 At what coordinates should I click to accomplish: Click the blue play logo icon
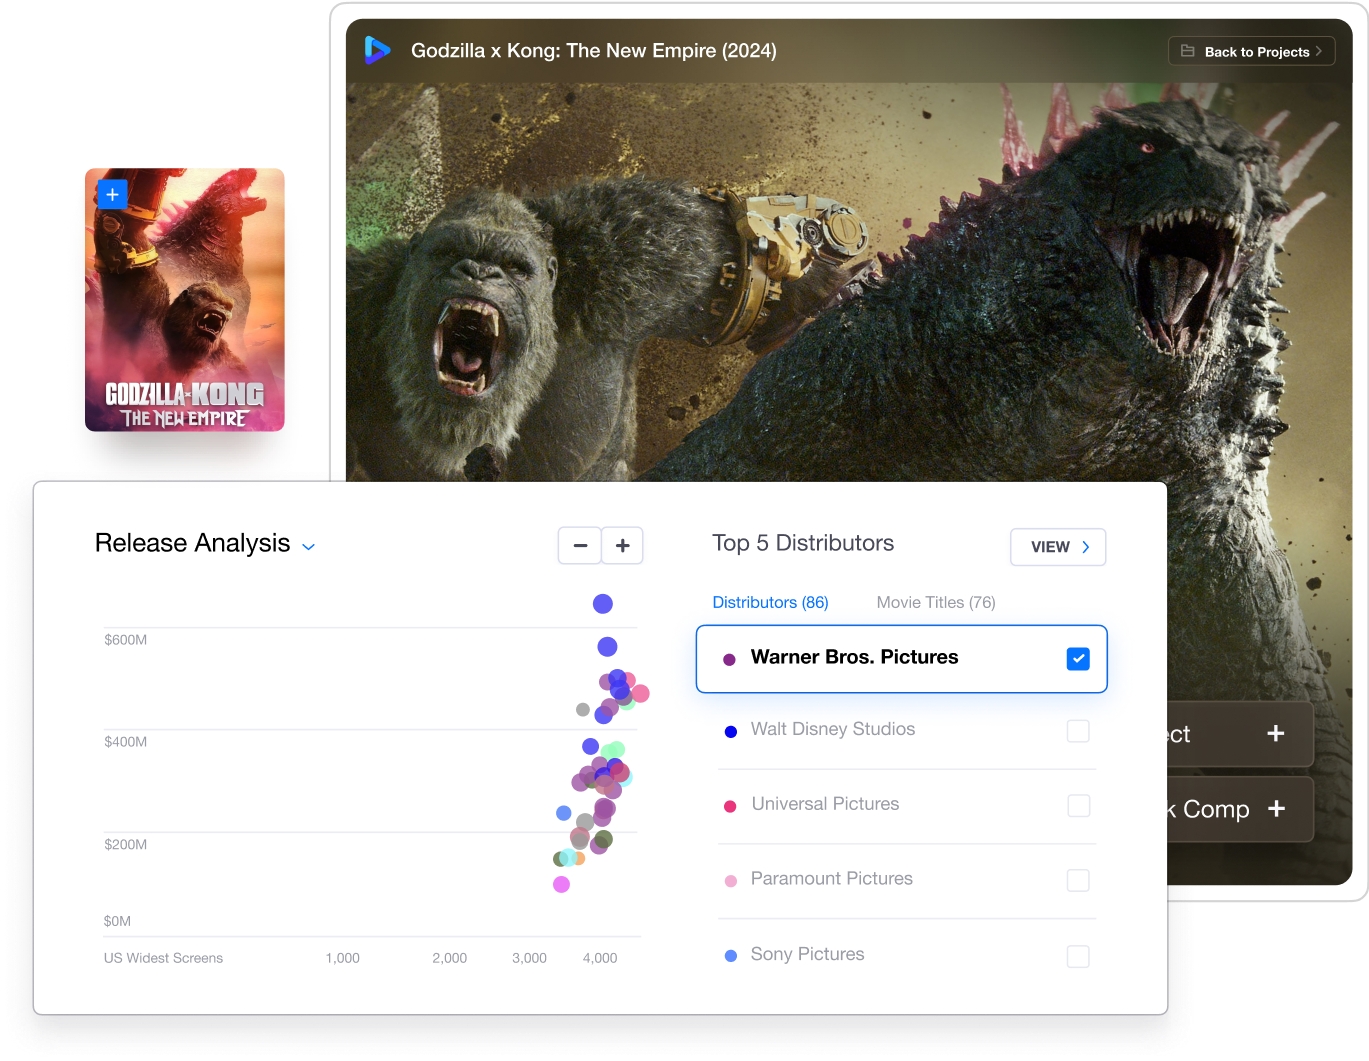[x=377, y=50]
